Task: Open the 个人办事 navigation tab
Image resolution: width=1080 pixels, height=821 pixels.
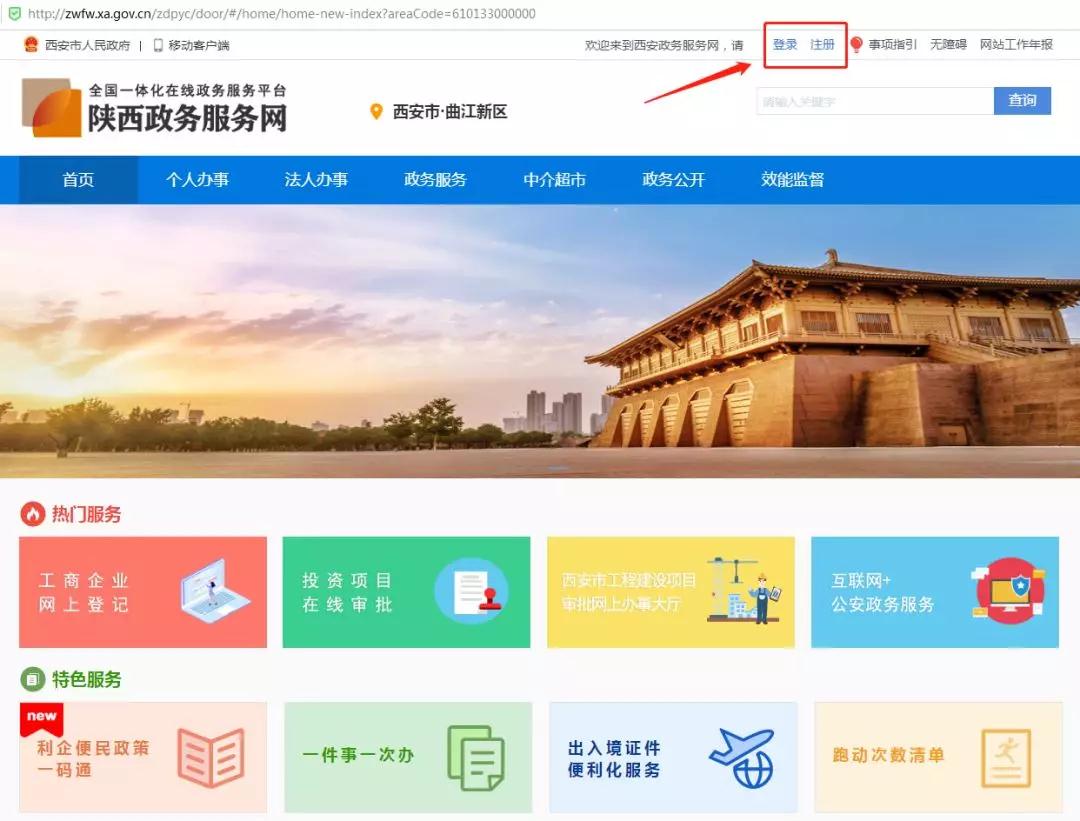Action: (197, 180)
